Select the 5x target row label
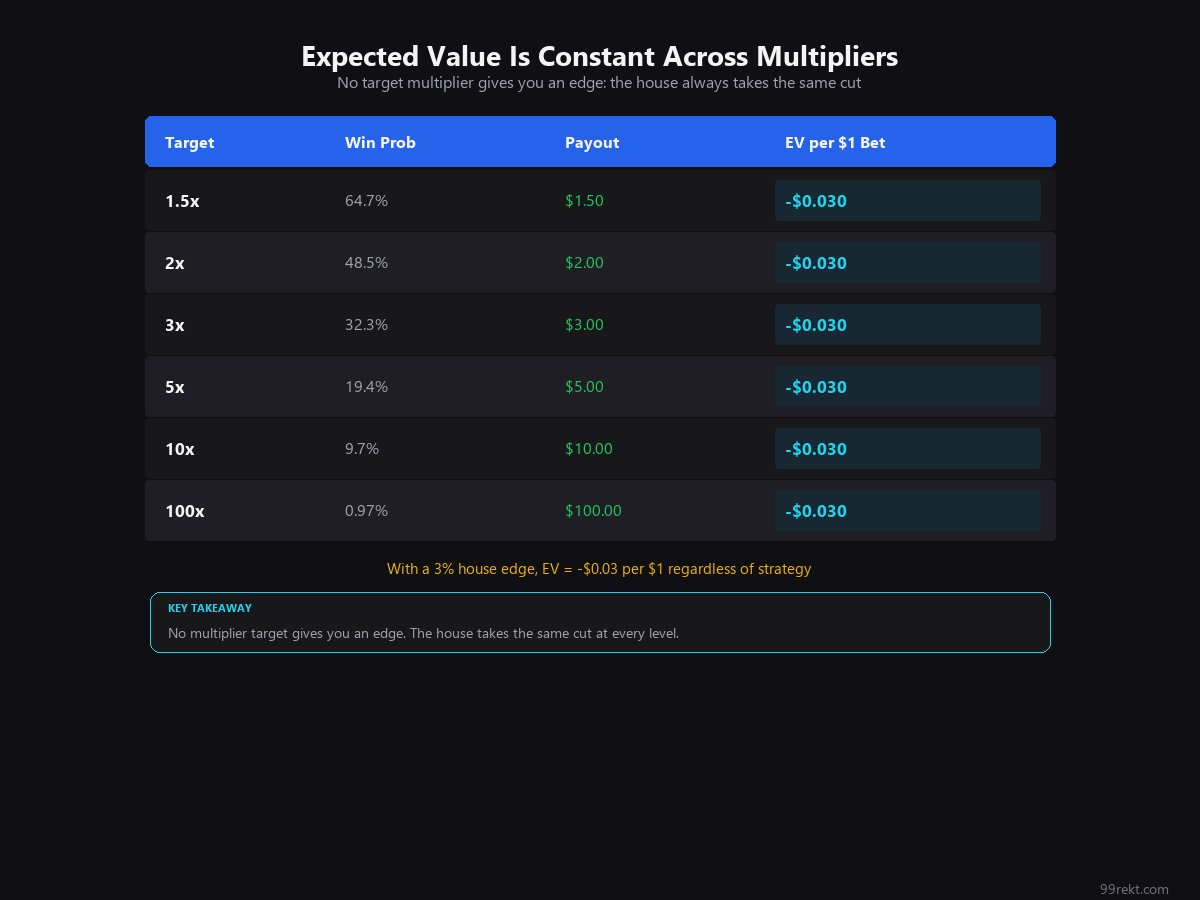Image resolution: width=1200 pixels, height=900 pixels. [x=175, y=387]
